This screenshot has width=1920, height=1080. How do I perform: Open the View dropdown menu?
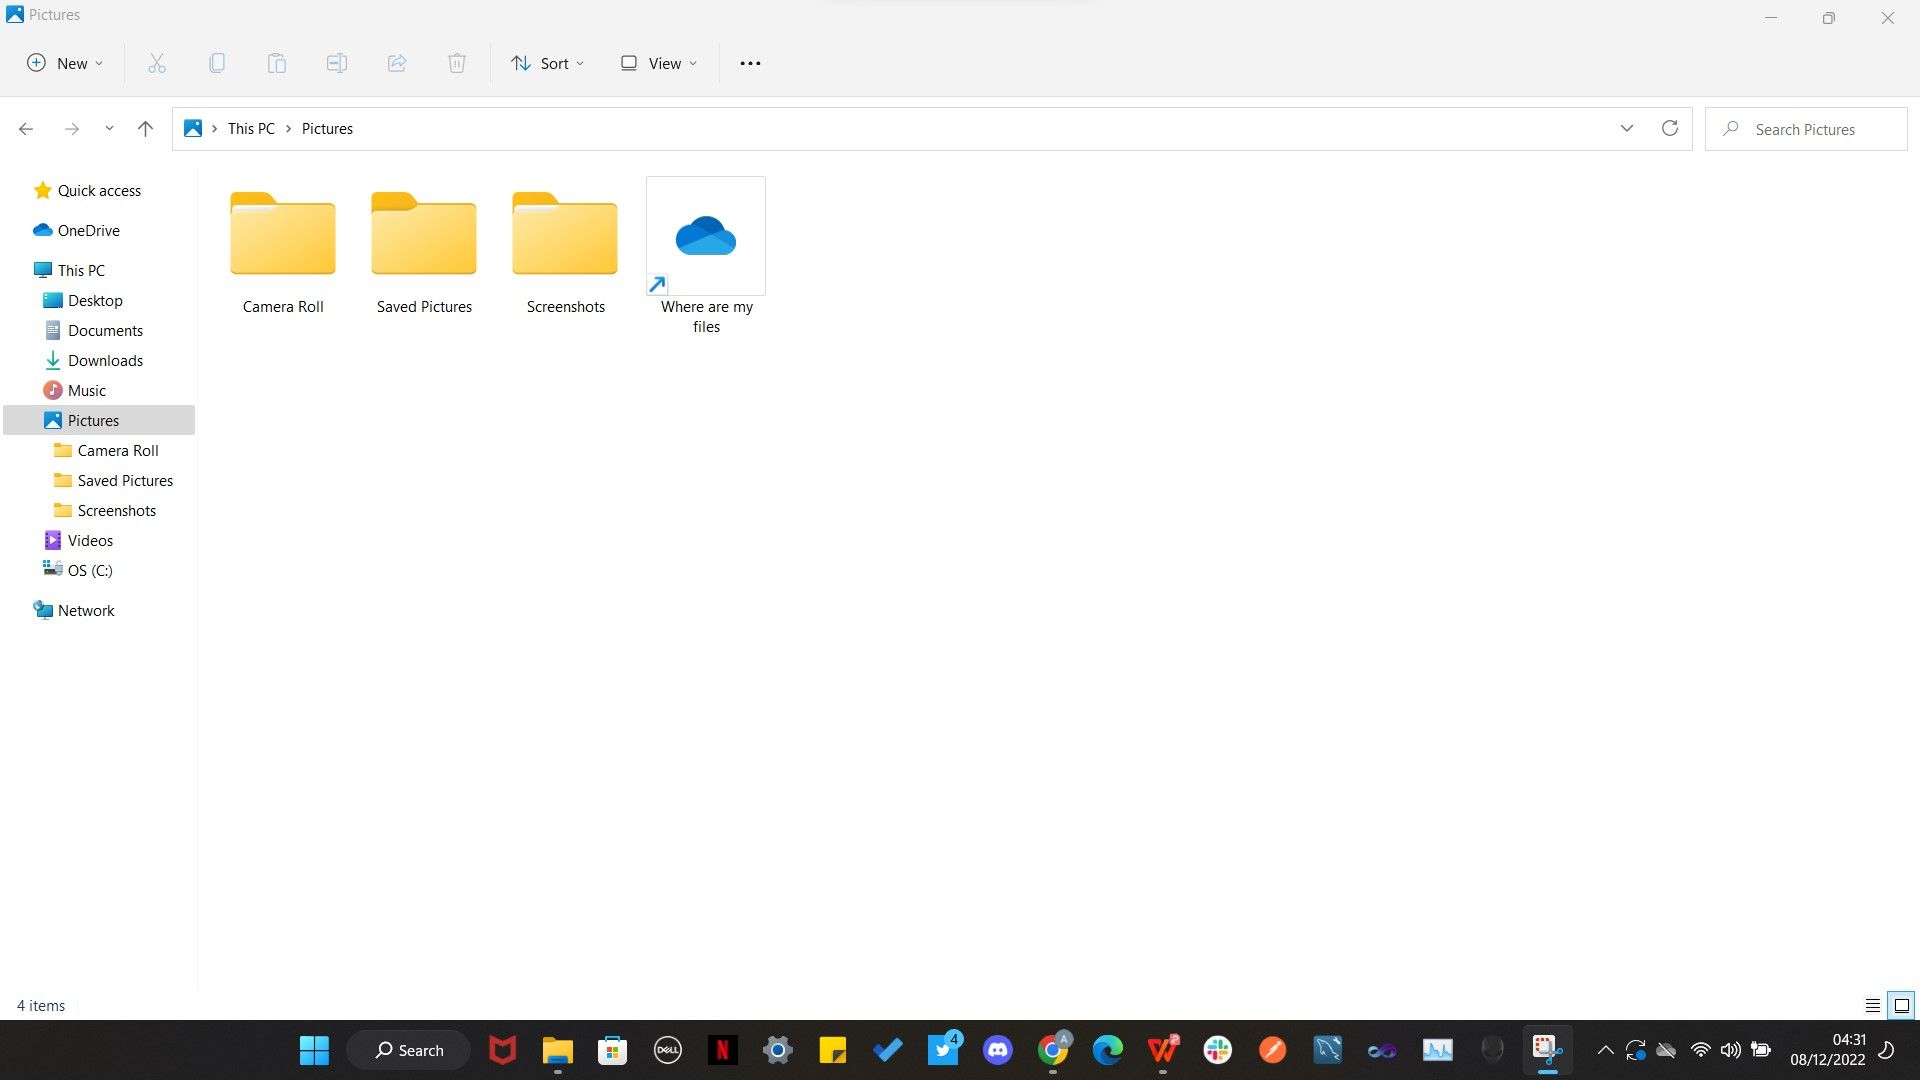pos(659,63)
